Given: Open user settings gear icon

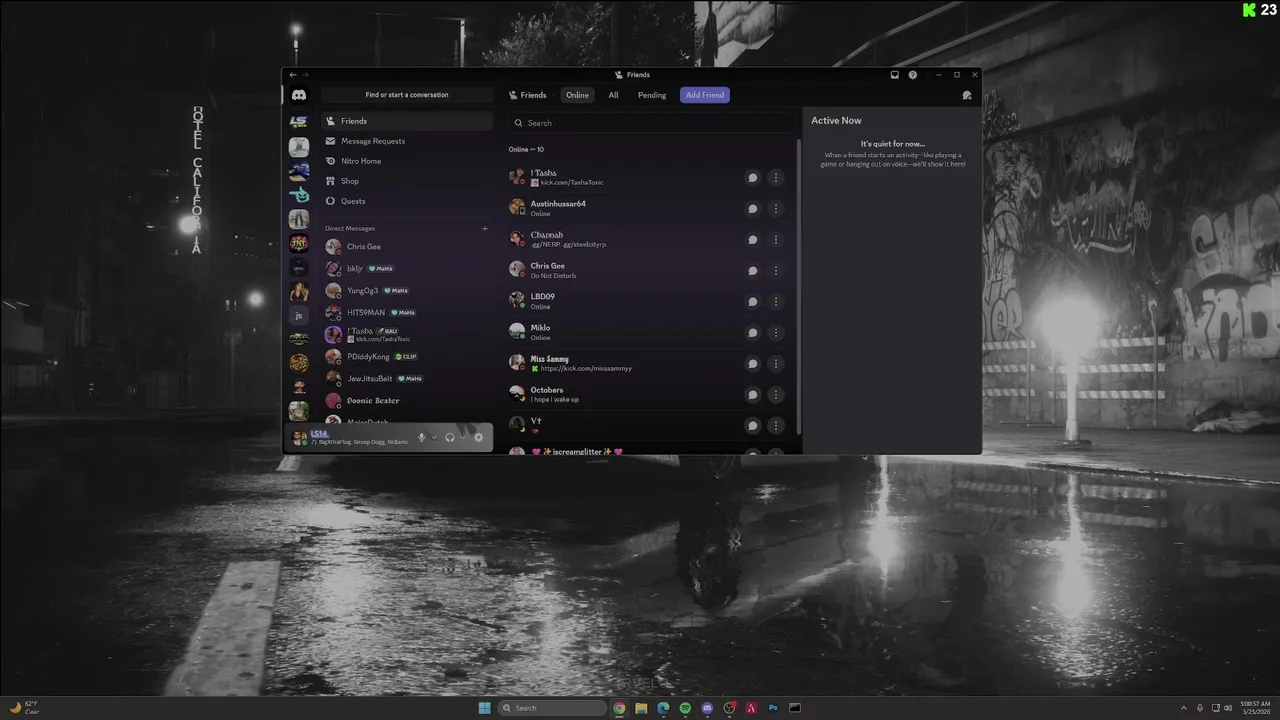Looking at the screenshot, I should tap(478, 437).
